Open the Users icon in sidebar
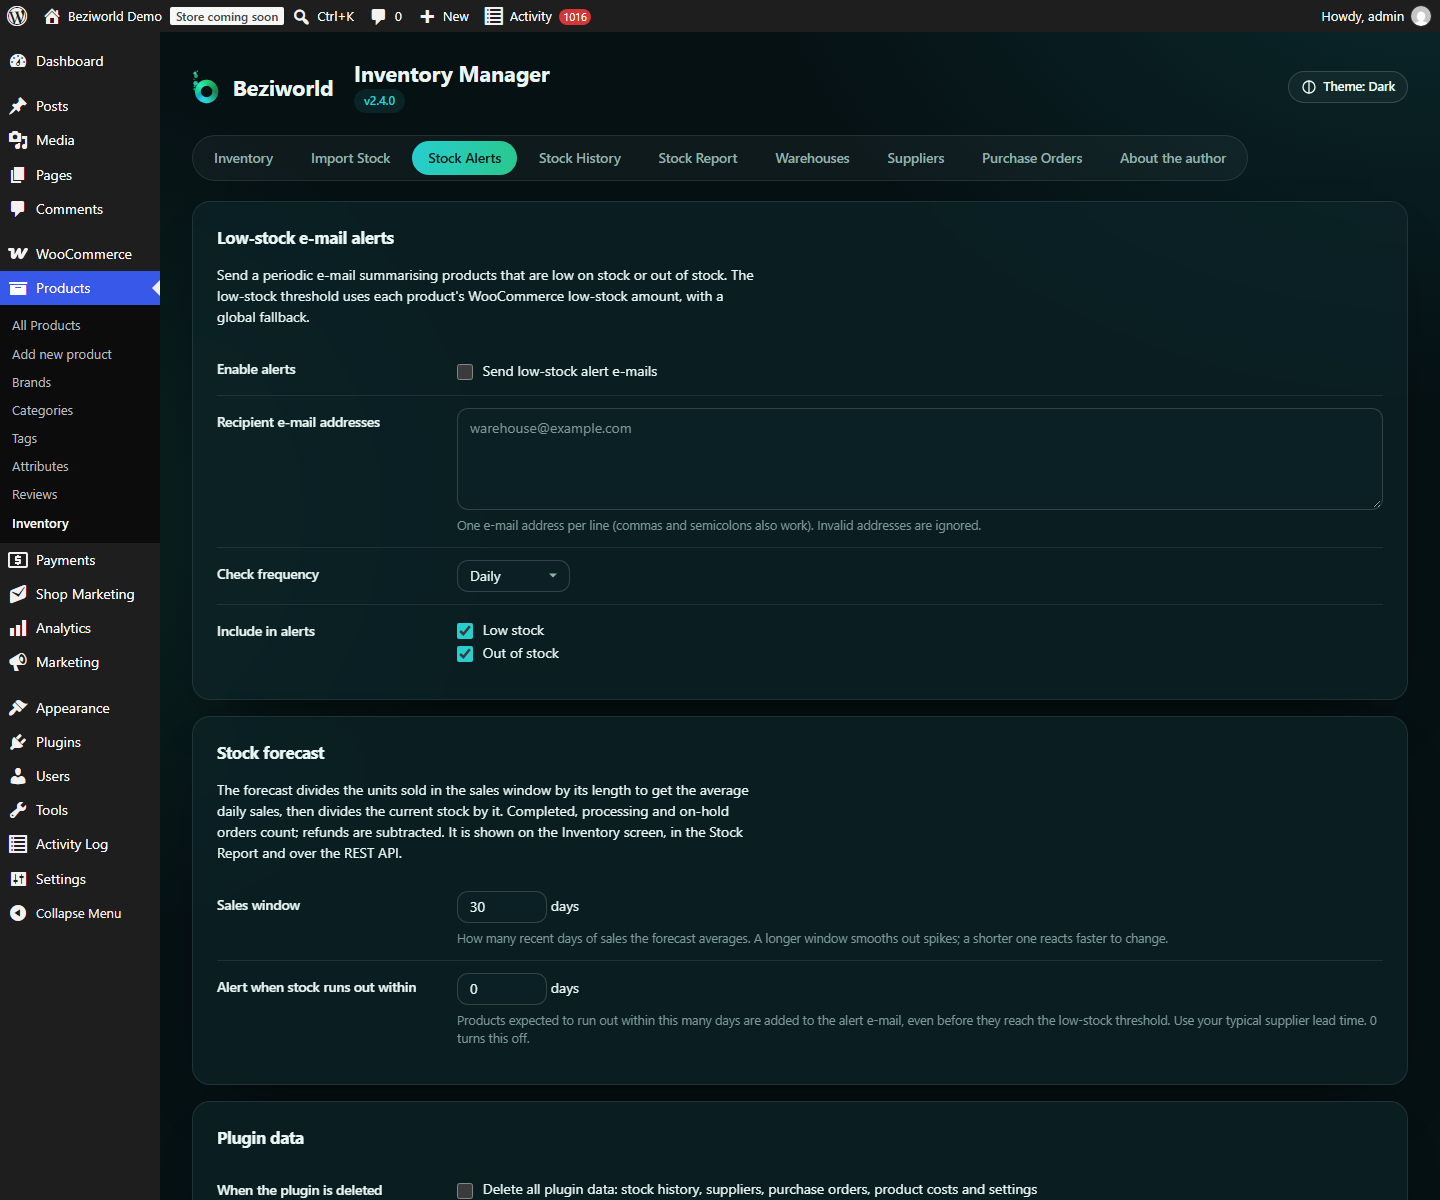This screenshot has width=1440, height=1200. coord(18,776)
